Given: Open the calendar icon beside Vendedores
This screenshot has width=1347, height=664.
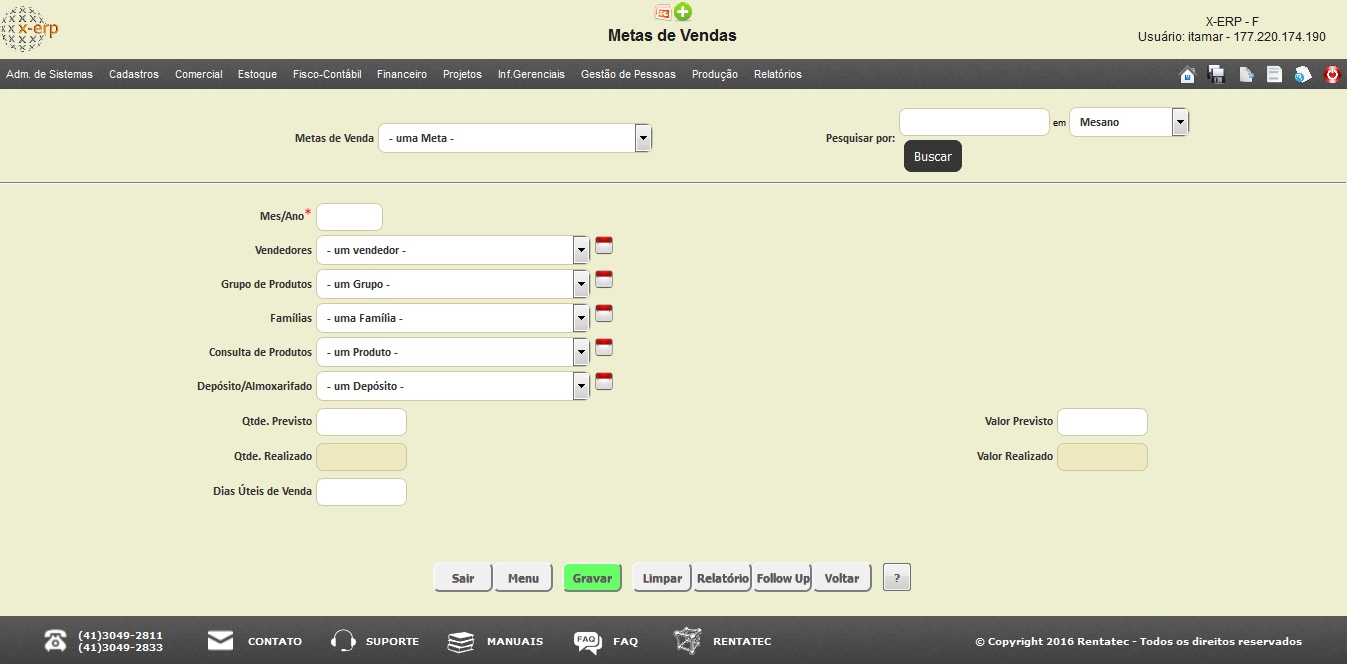Looking at the screenshot, I should click(604, 246).
